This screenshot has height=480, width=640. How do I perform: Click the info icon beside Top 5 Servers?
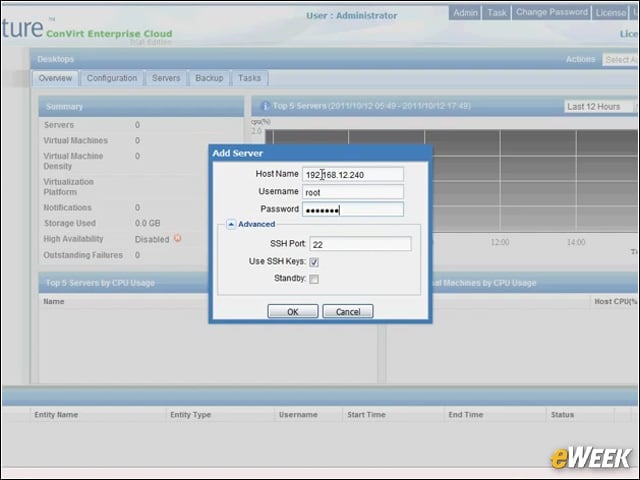[265, 106]
